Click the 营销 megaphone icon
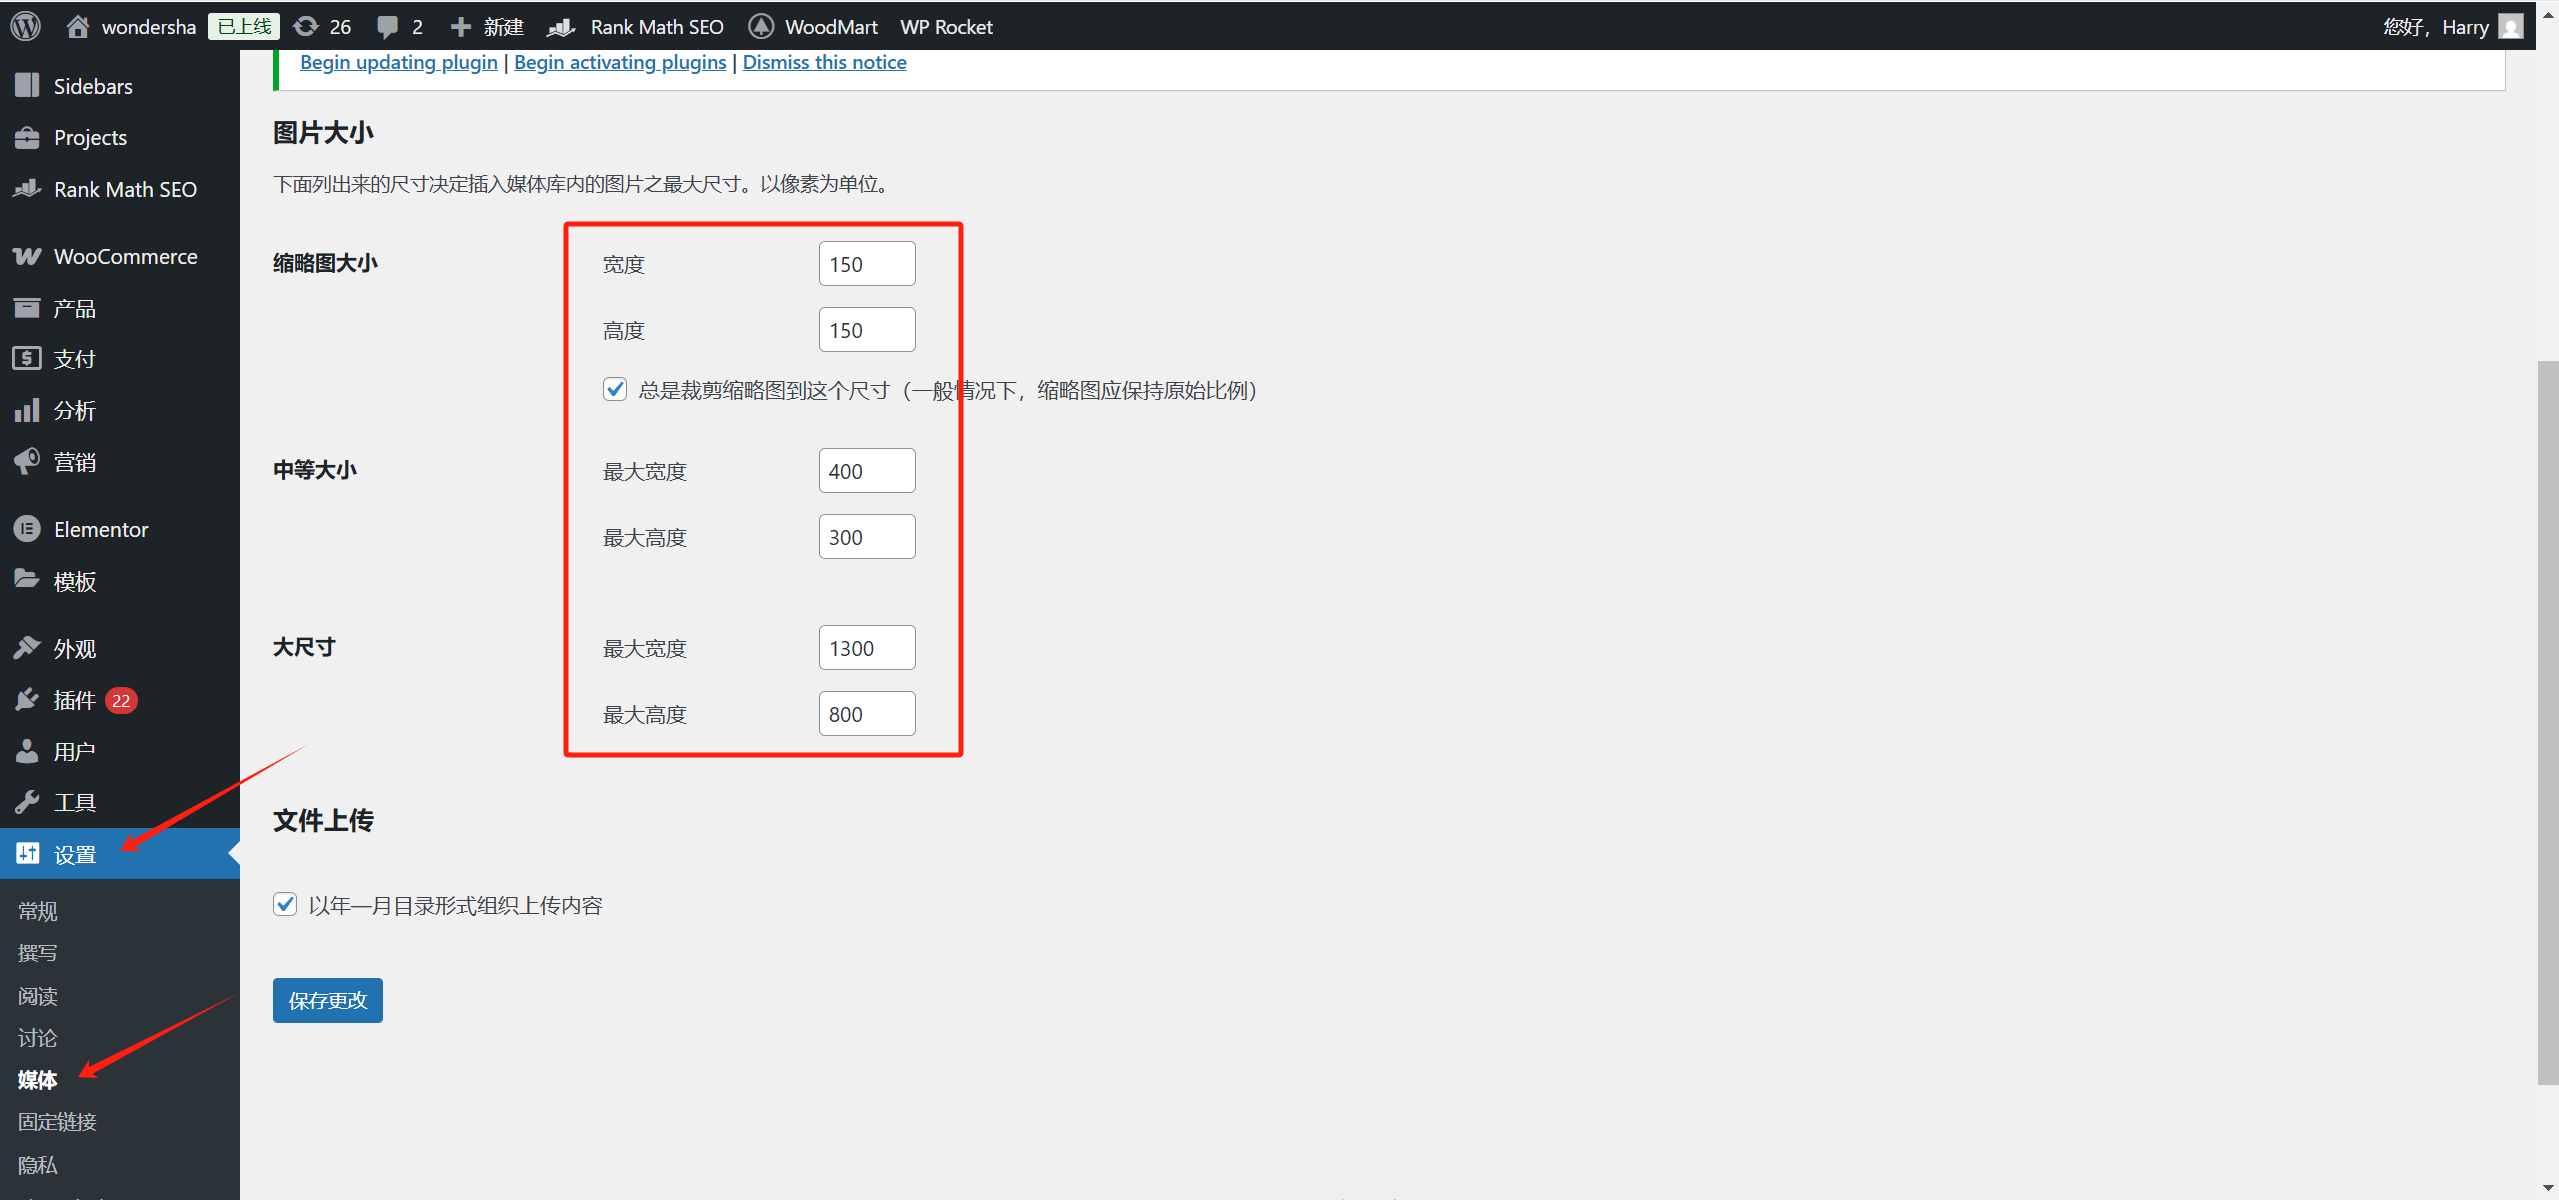Image resolution: width=2559 pixels, height=1200 pixels. (x=27, y=462)
